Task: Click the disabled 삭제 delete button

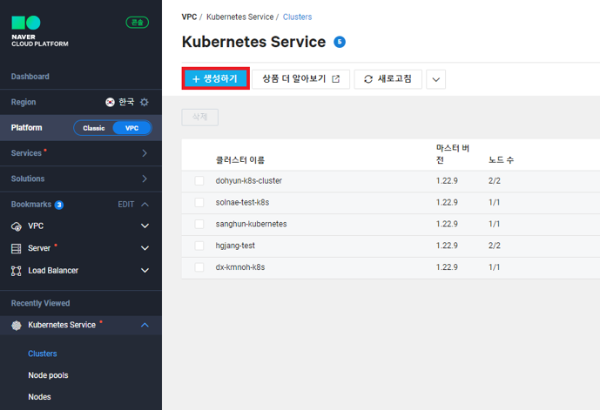Action: (200, 117)
